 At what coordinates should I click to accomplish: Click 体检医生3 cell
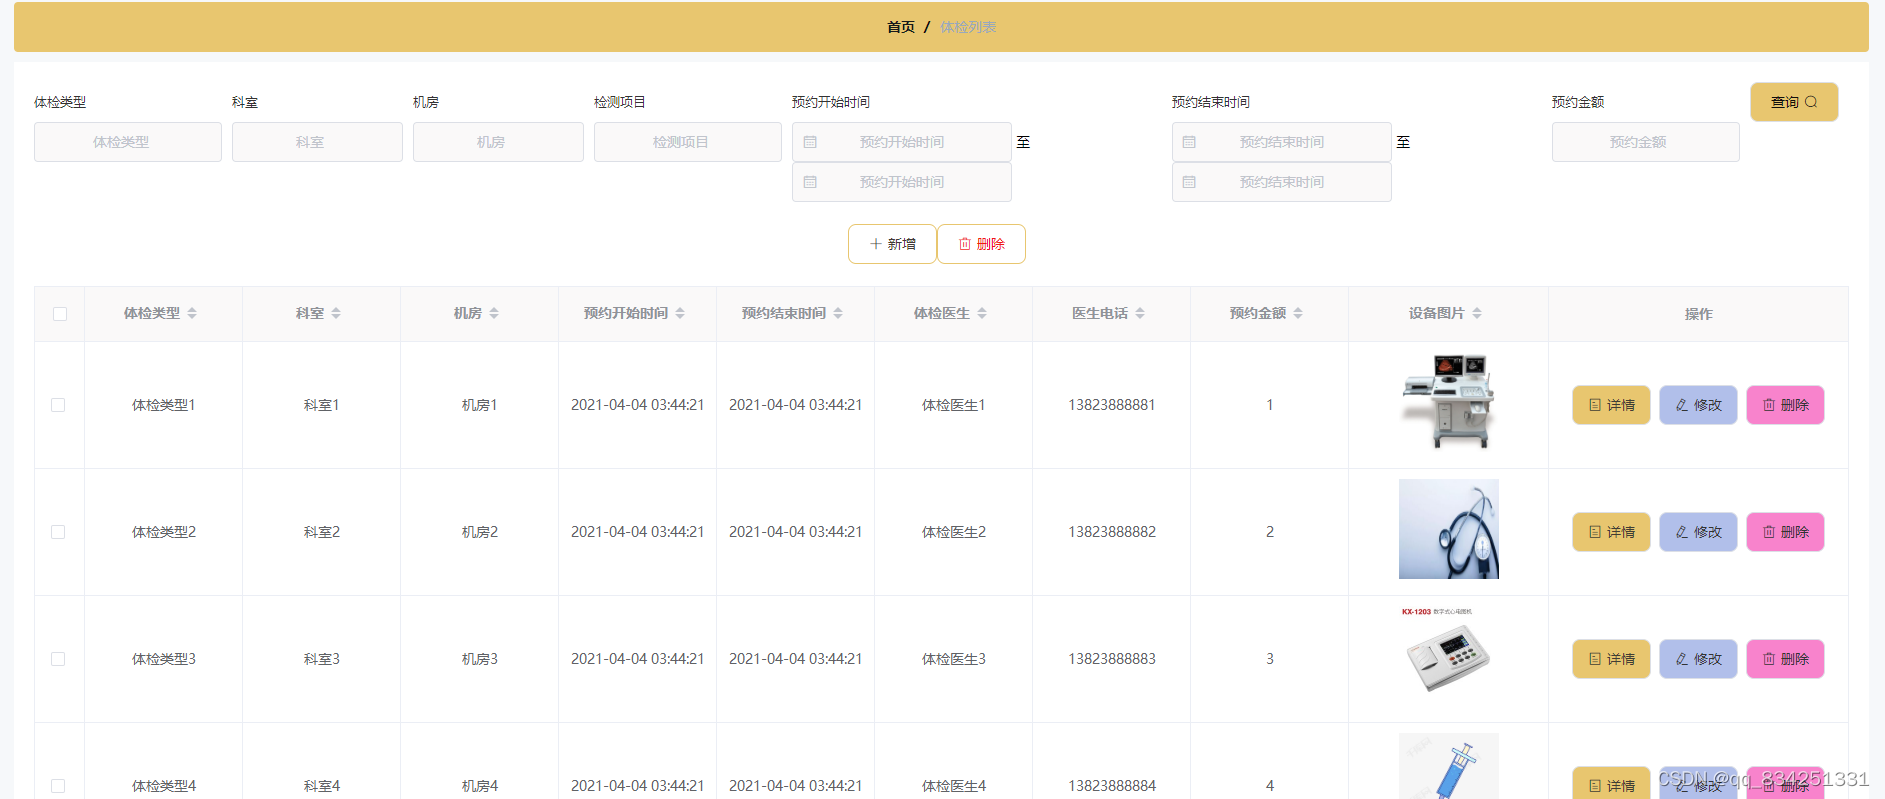pos(953,659)
